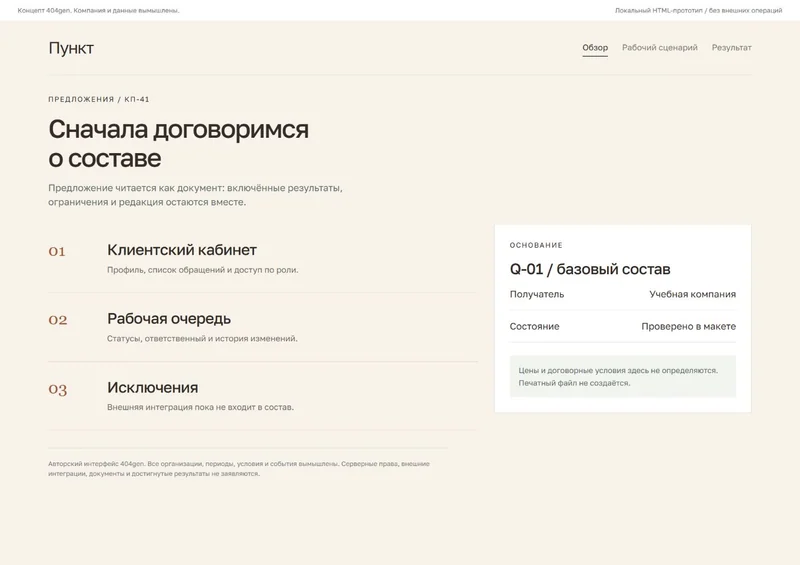Click the Получатель label
This screenshot has height=565, width=800.
537,294
